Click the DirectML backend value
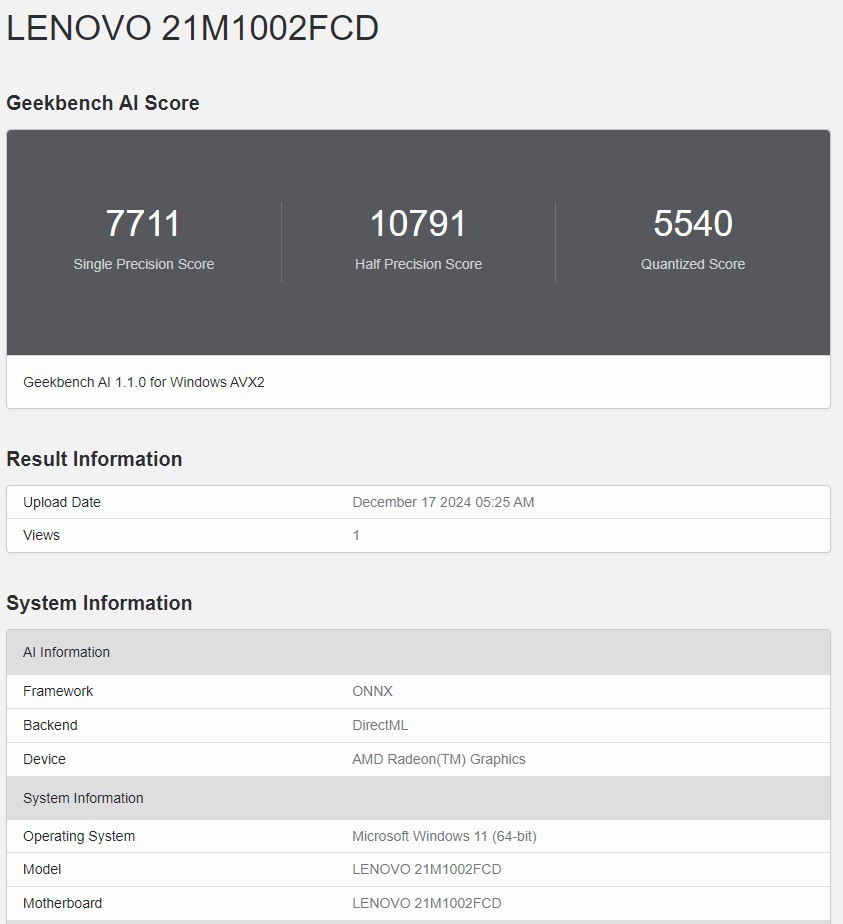843x924 pixels. [380, 725]
